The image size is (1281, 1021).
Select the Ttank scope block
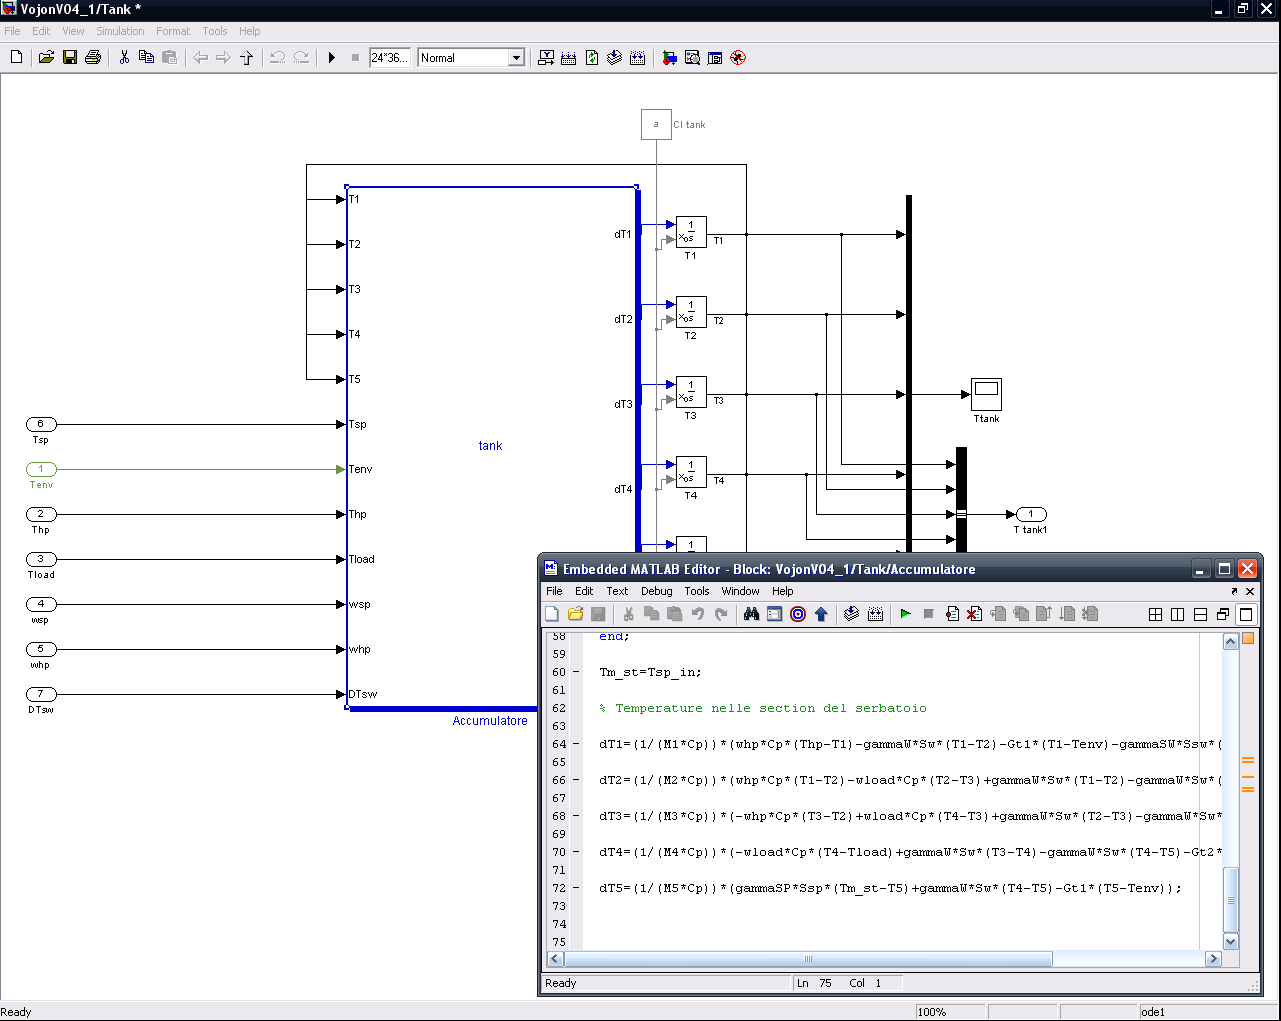coord(986,394)
